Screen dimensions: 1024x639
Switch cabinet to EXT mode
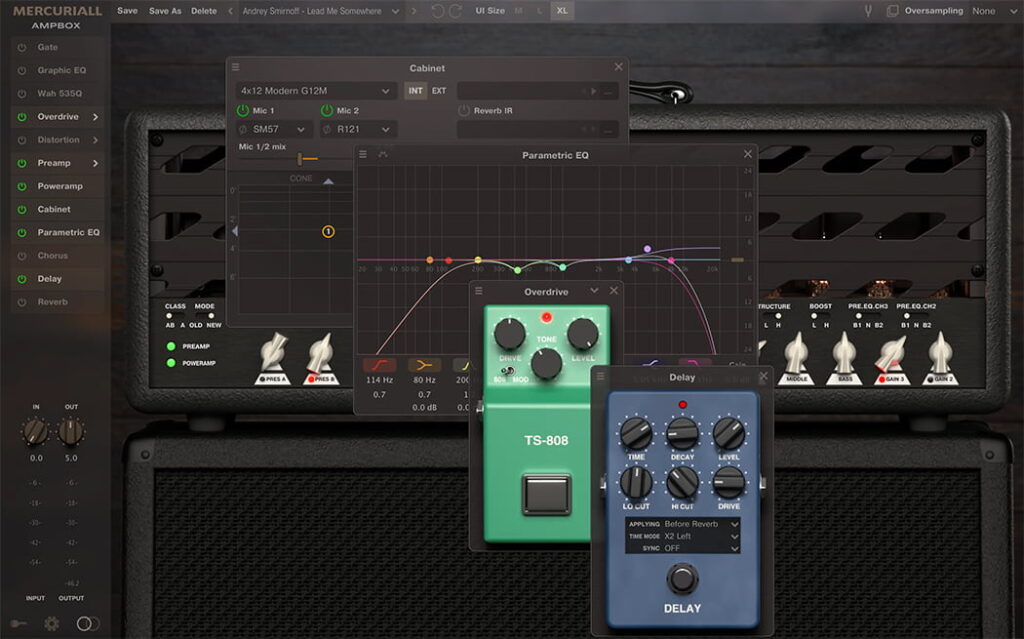pos(439,91)
